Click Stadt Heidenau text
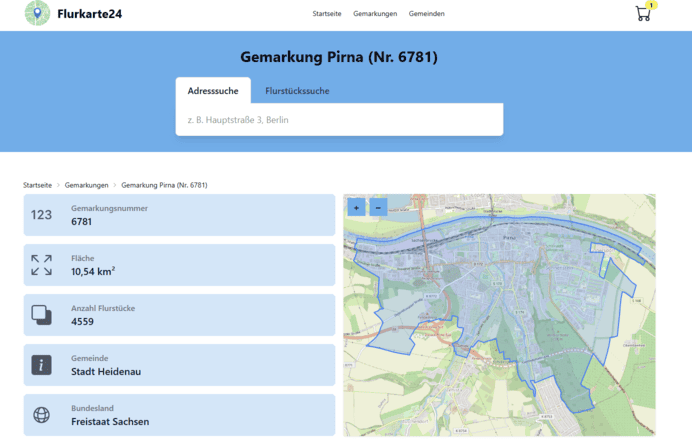692x441 pixels. pyautogui.click(x=106, y=372)
